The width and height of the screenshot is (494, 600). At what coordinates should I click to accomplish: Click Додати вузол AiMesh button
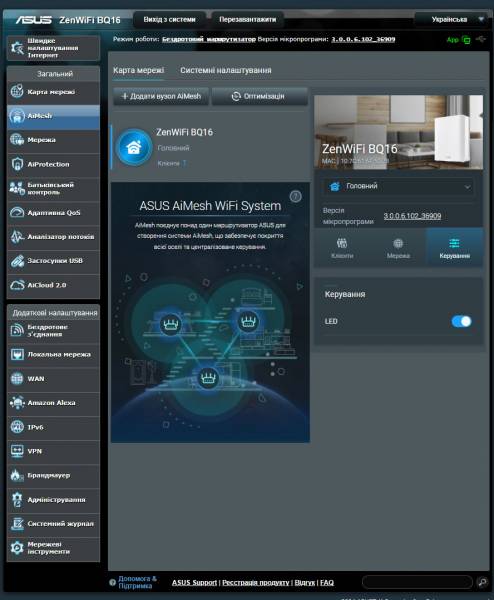pos(161,96)
